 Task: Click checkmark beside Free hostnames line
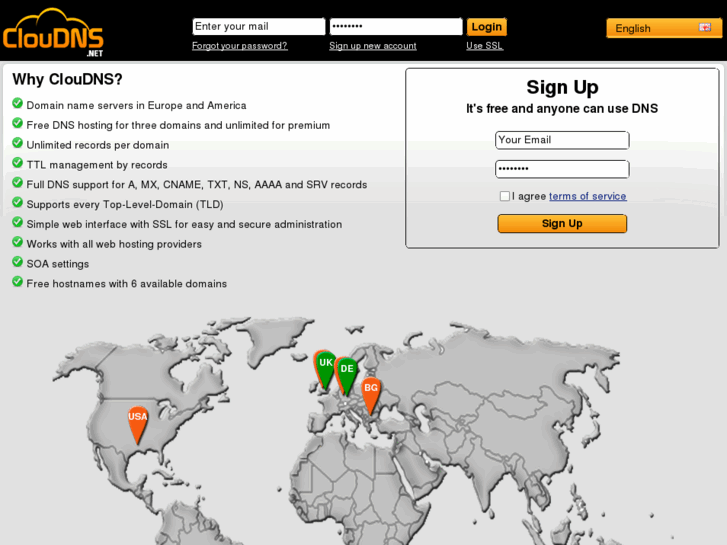click(18, 282)
